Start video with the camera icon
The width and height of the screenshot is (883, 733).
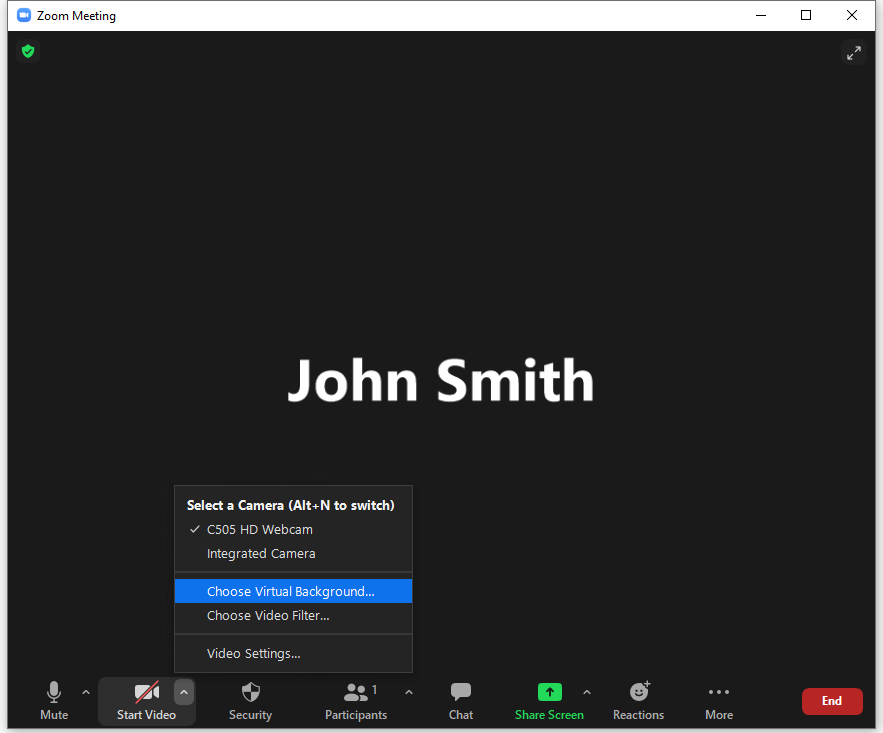pyautogui.click(x=146, y=701)
